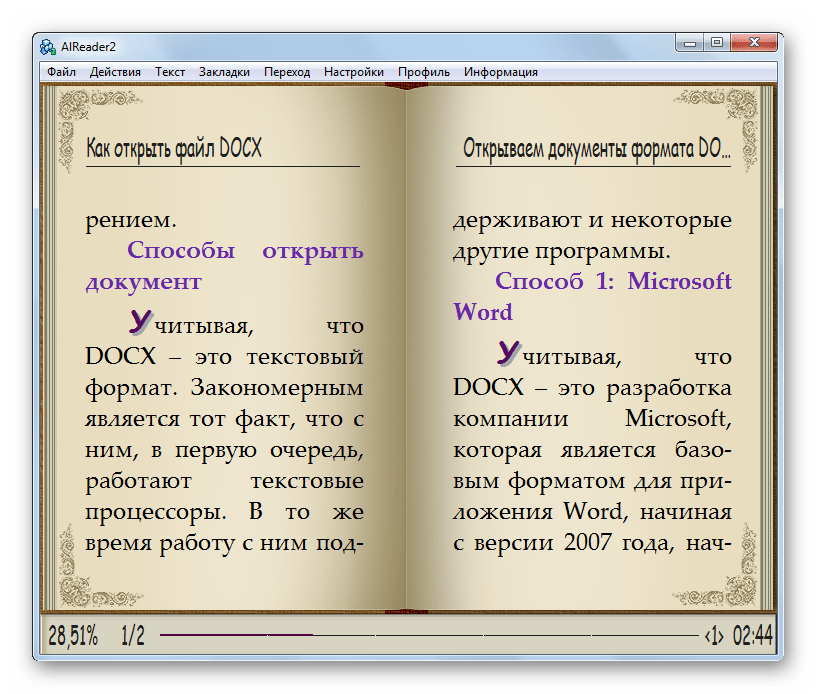Open the Действия menu
Viewport: 817px width, 694px height.
[115, 72]
